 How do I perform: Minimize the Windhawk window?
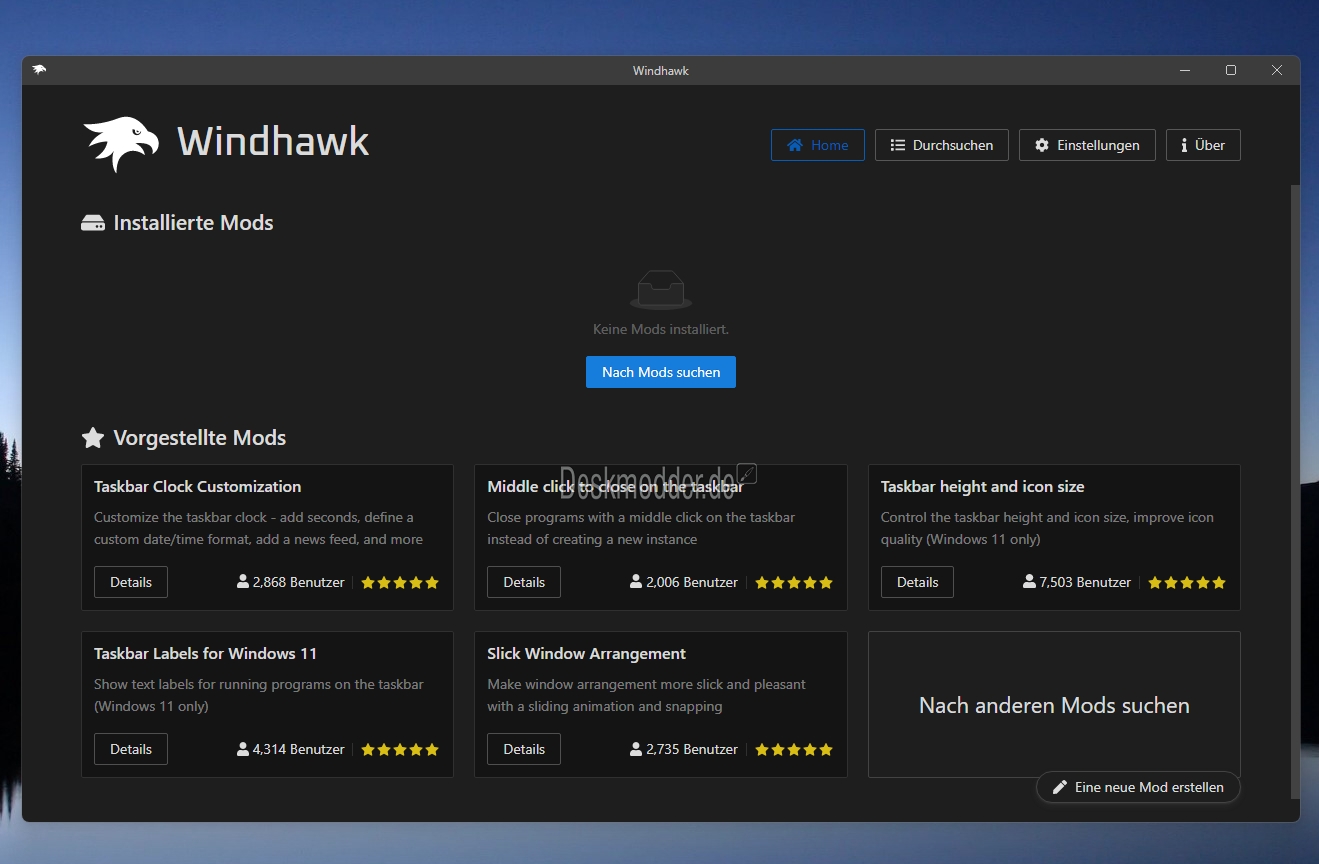point(1185,70)
